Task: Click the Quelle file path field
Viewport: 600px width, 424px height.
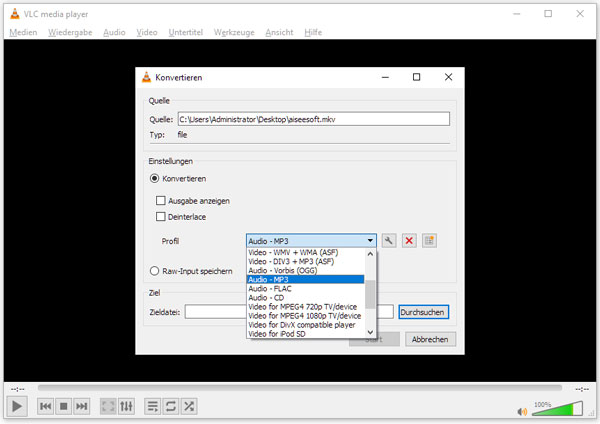Action: (x=314, y=119)
